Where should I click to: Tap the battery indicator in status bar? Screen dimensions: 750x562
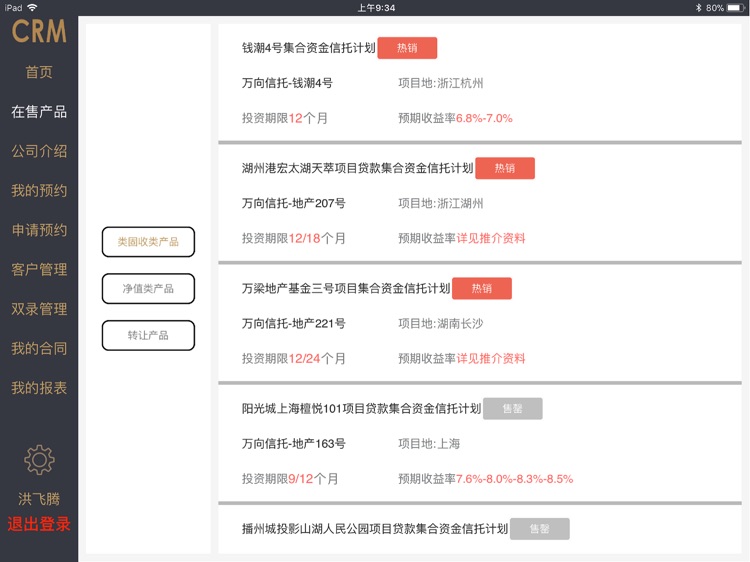pyautogui.click(x=735, y=8)
